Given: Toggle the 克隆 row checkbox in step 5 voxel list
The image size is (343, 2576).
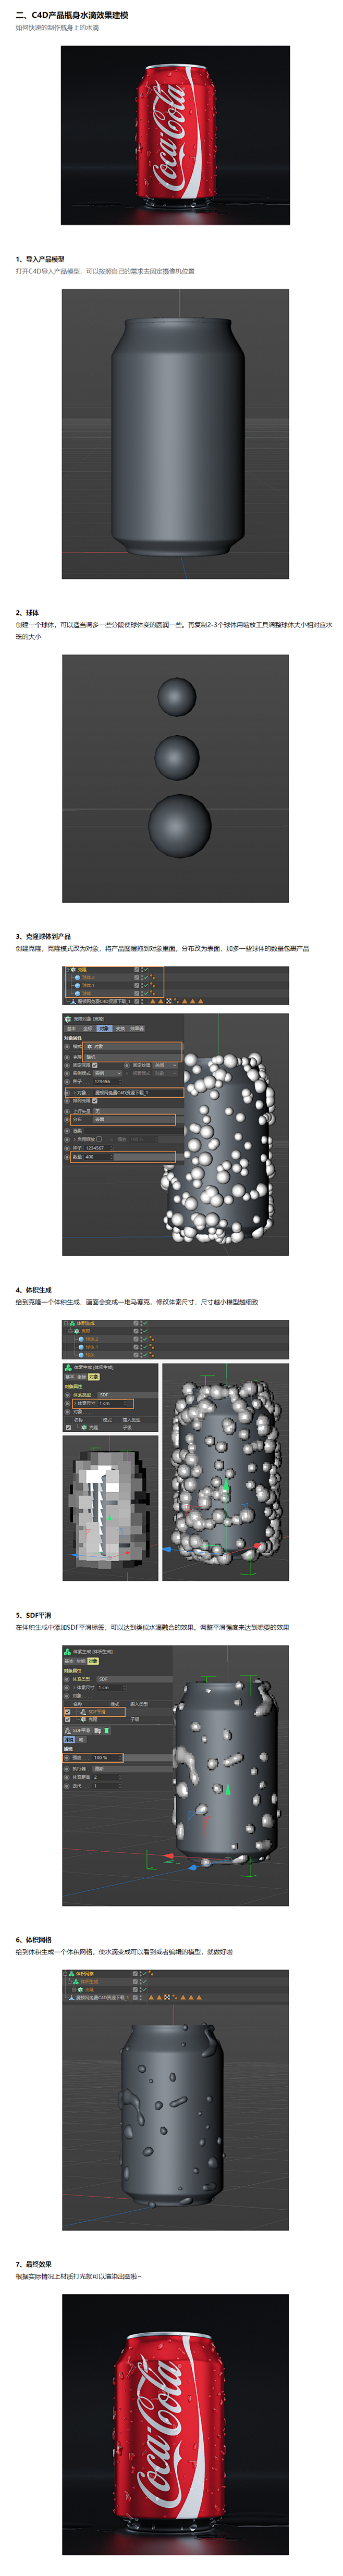Looking at the screenshot, I should coord(67,1720).
